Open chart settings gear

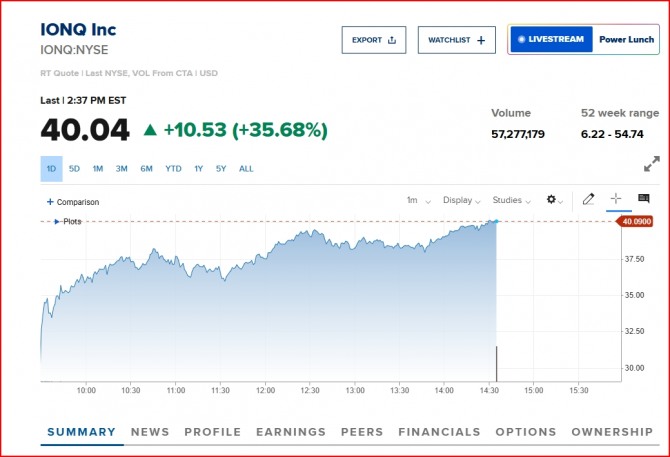[x=551, y=200]
